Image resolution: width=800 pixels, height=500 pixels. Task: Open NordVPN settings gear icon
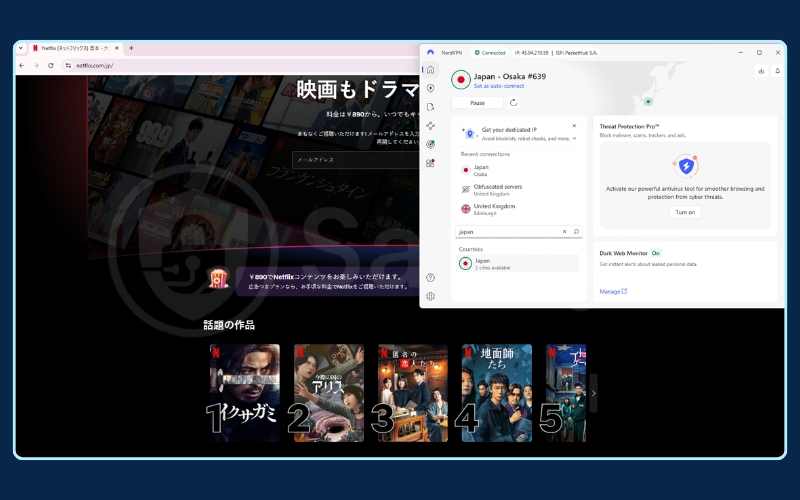[x=431, y=296]
